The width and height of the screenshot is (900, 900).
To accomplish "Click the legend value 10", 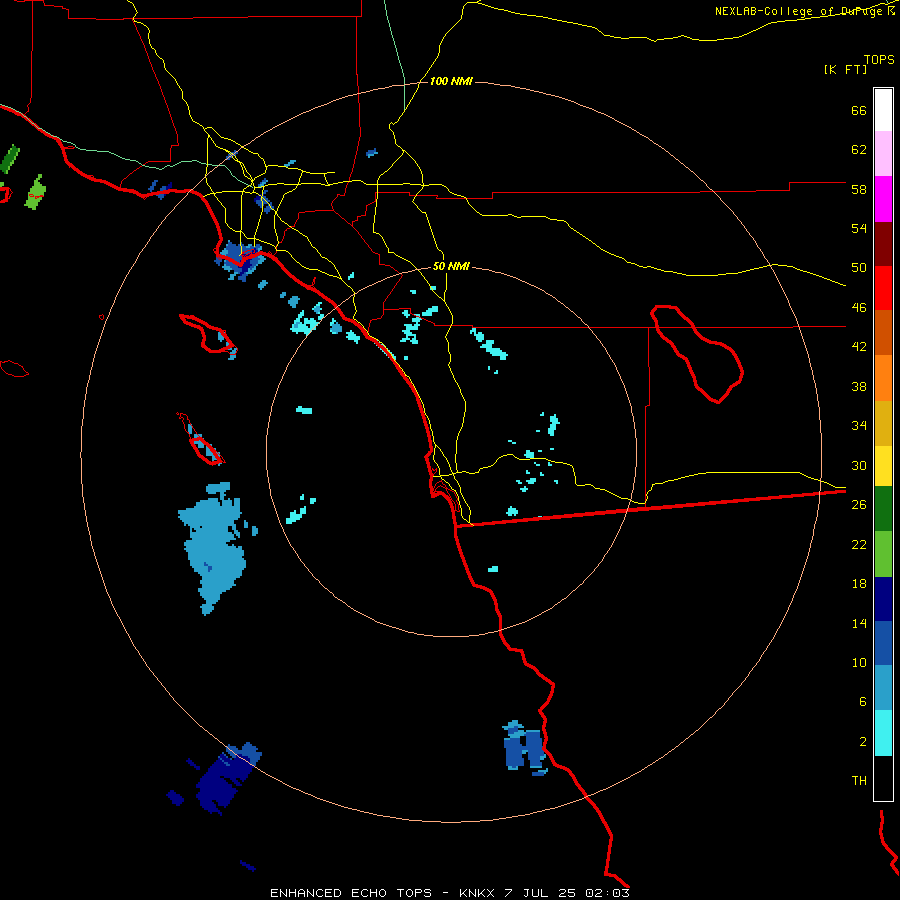I will [859, 662].
